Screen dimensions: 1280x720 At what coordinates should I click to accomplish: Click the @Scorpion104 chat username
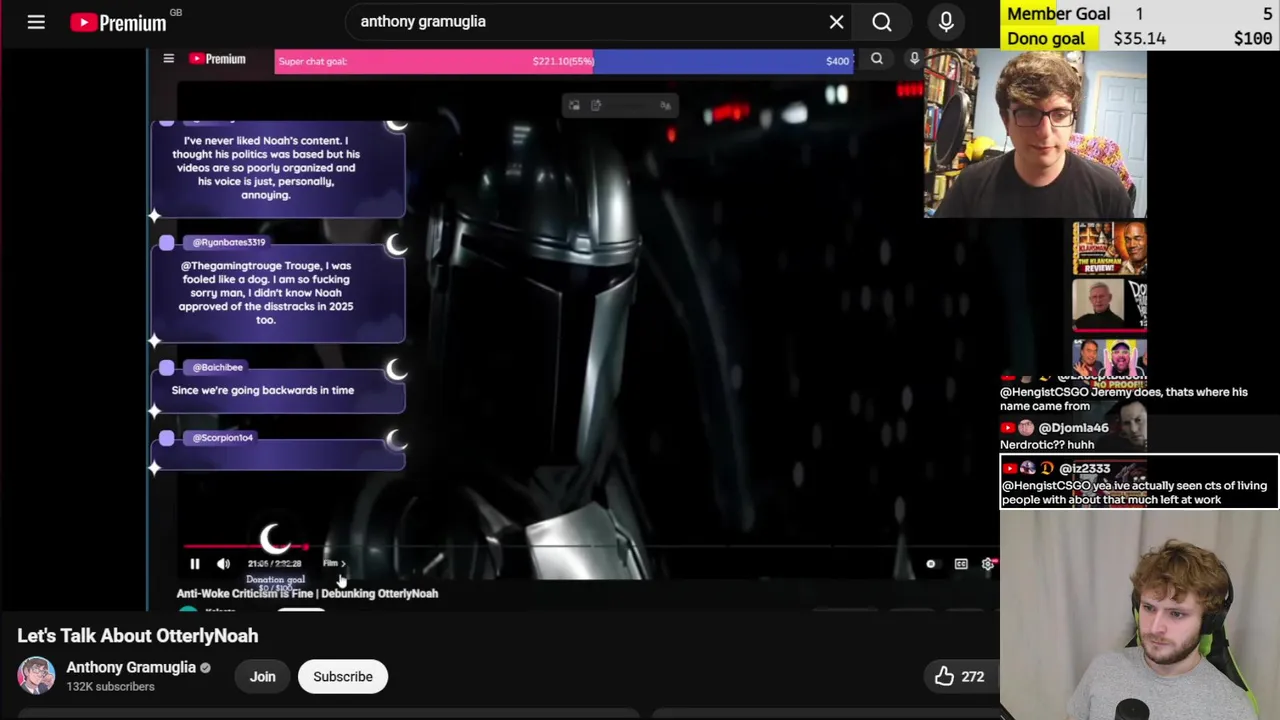click(x=222, y=437)
